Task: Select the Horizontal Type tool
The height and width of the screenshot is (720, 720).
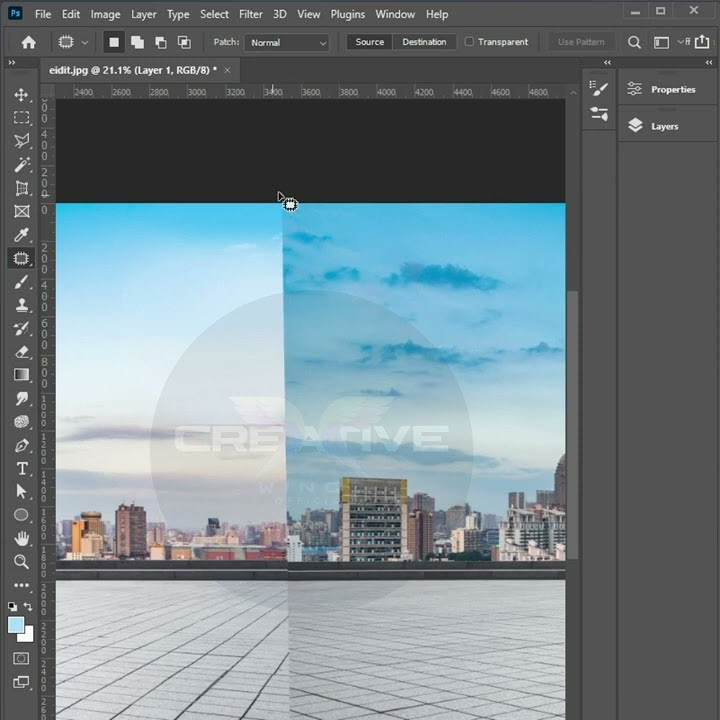Action: tap(21, 468)
